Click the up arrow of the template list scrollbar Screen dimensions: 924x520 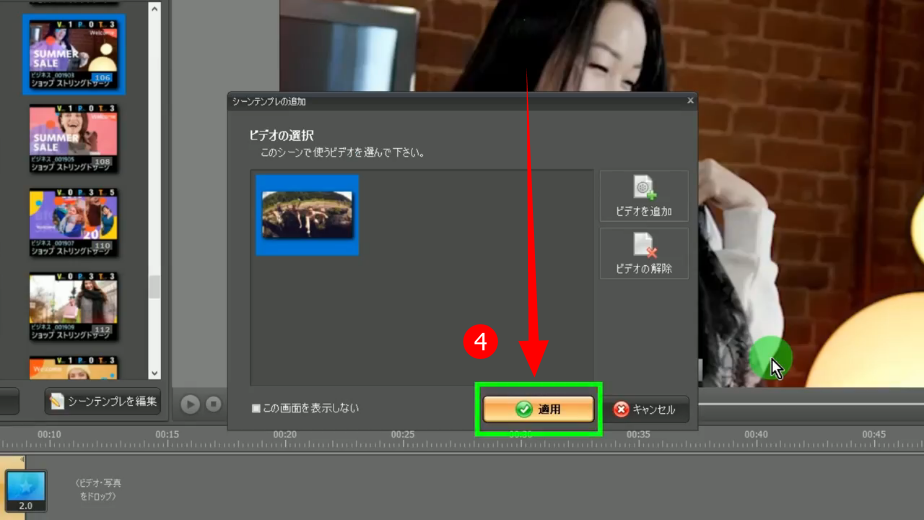pyautogui.click(x=154, y=9)
